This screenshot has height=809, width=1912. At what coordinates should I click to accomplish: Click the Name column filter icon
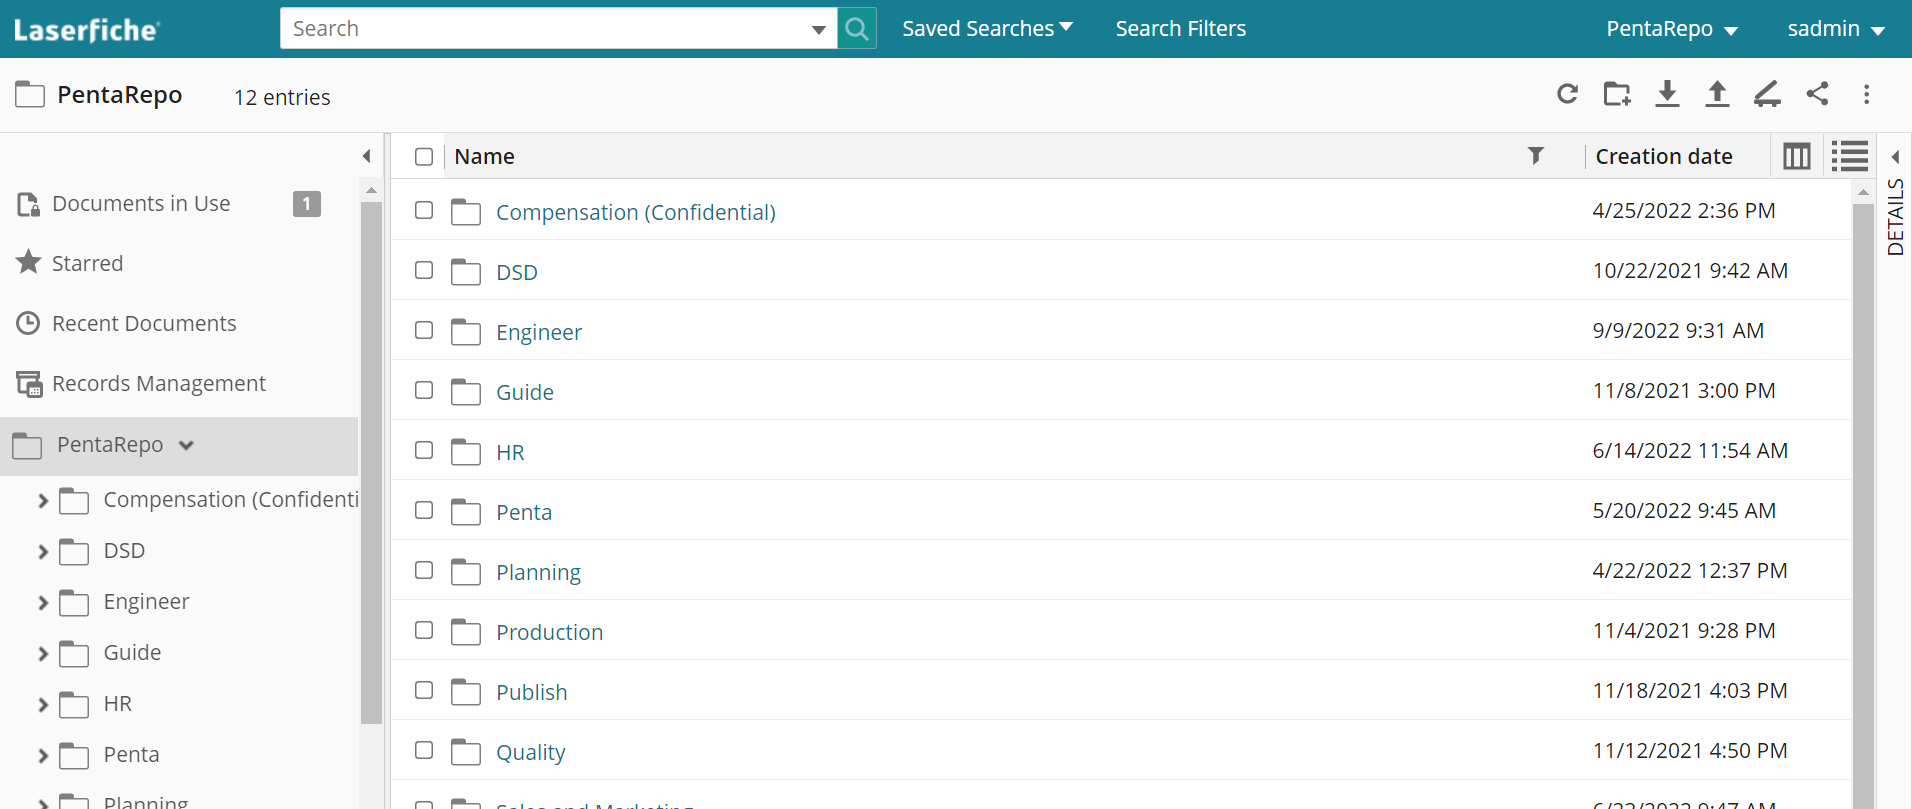[1536, 156]
